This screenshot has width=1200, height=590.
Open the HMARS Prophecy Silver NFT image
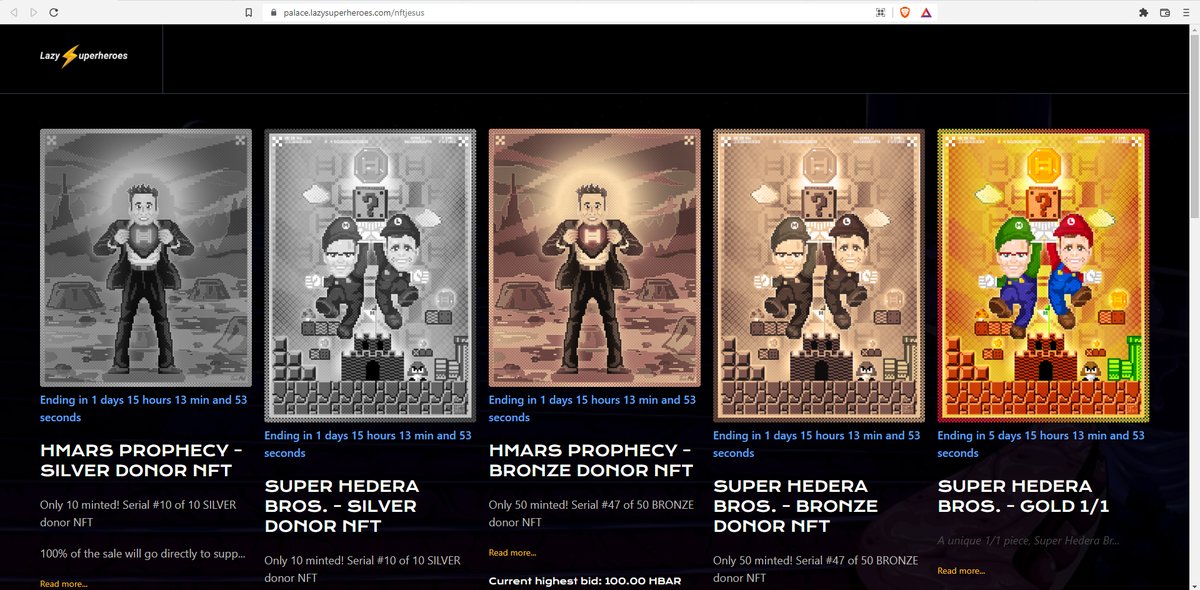[146, 258]
